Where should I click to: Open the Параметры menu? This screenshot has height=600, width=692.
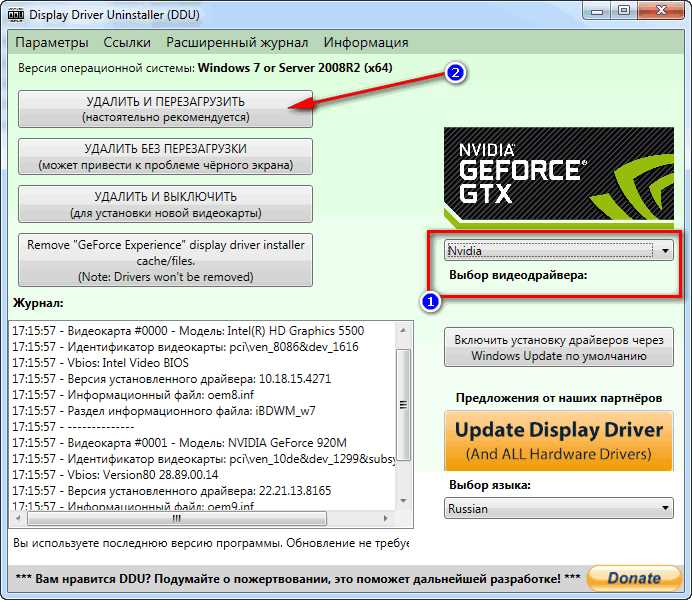tap(52, 42)
